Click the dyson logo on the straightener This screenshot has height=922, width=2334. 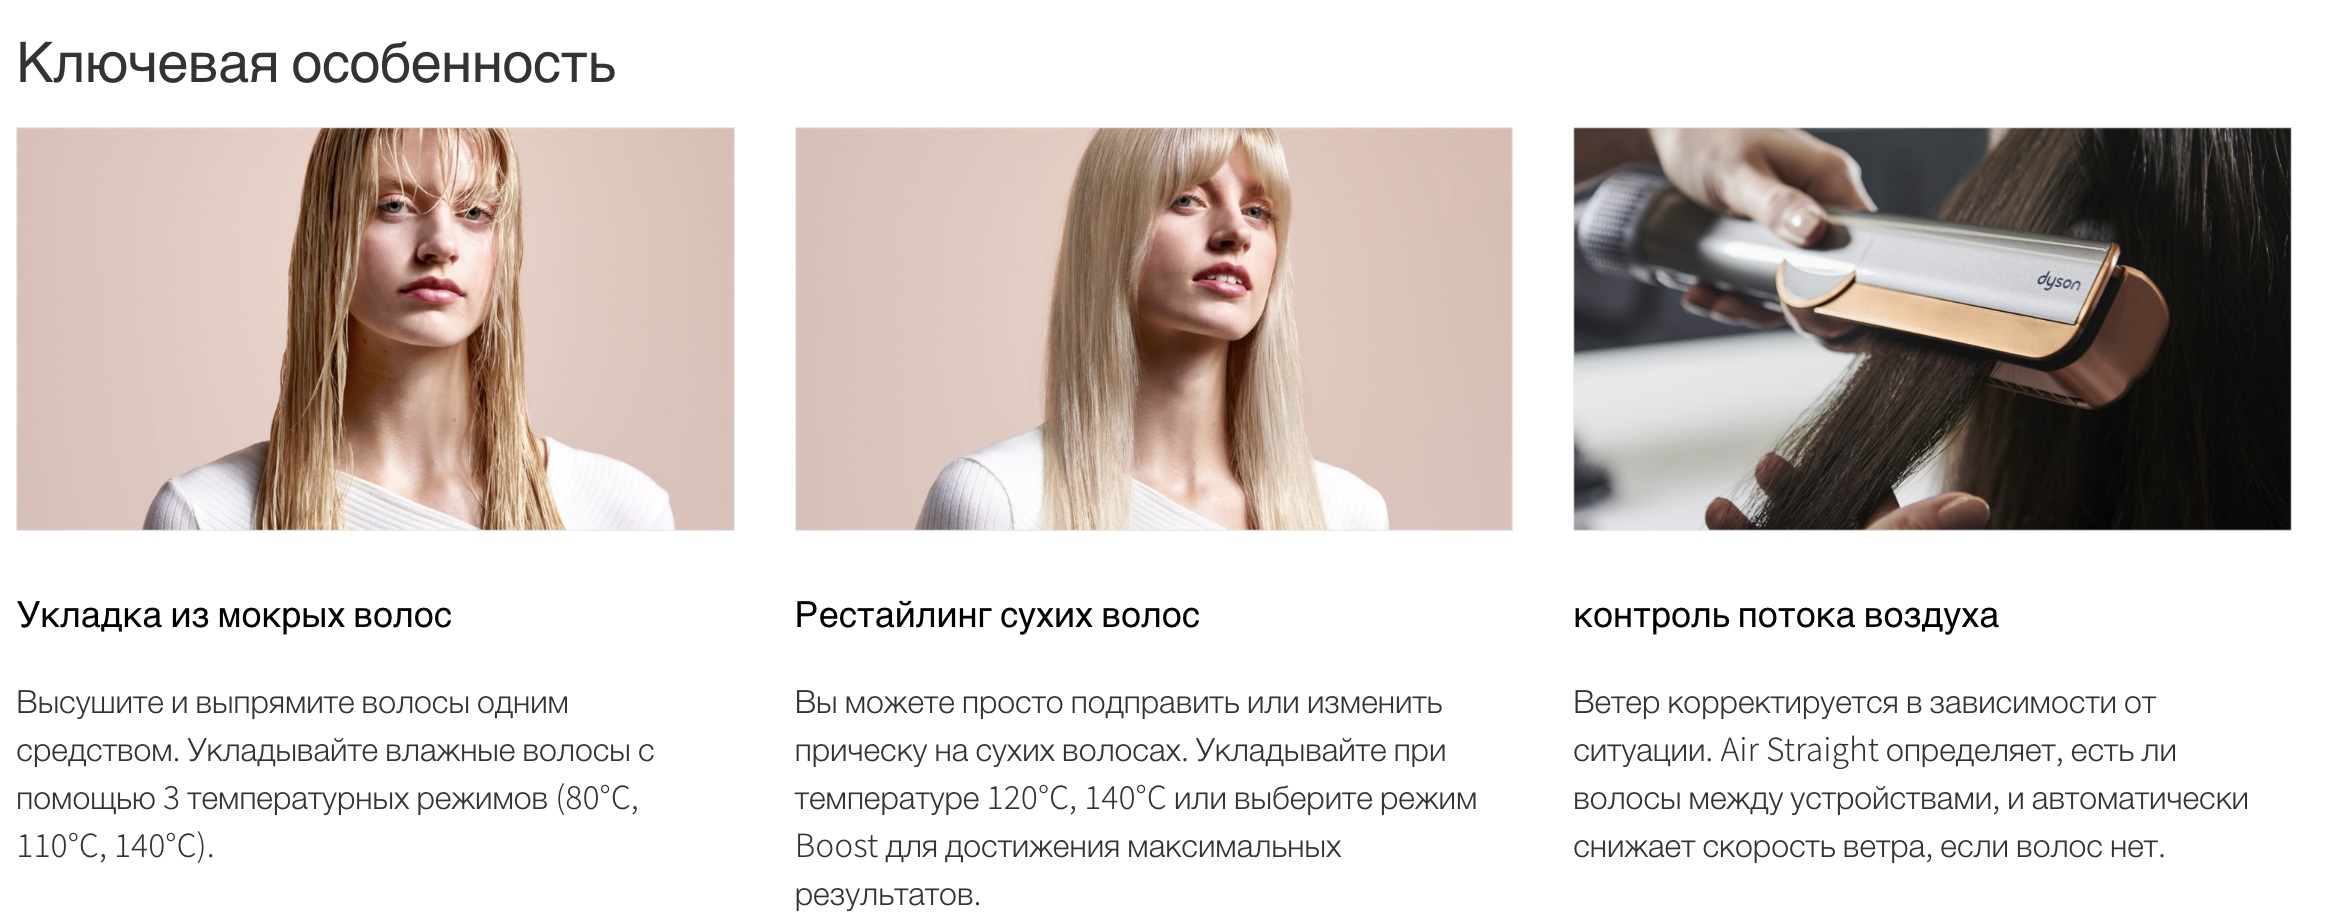tap(2058, 282)
